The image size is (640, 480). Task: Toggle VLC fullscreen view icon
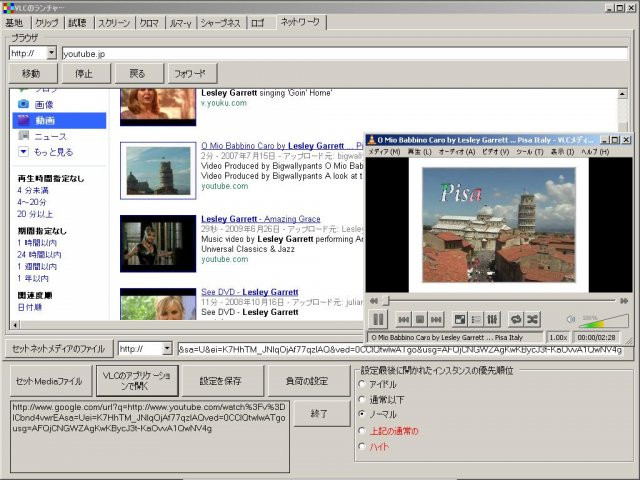[460, 320]
